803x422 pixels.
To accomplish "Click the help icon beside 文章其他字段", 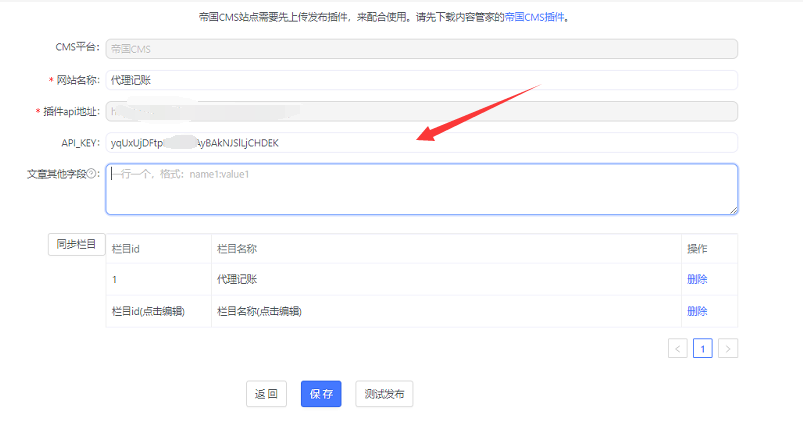I will click(92, 174).
